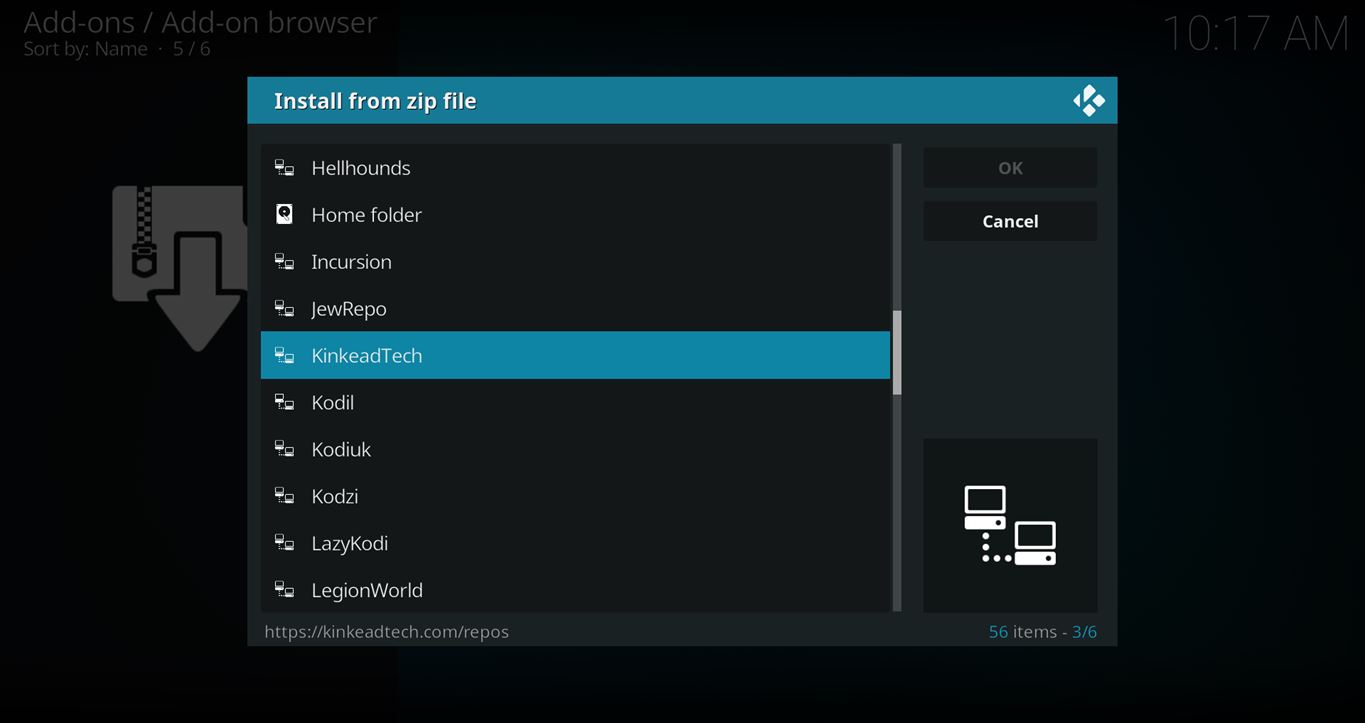Click the large network preview thumbnail
The width and height of the screenshot is (1365, 723).
pyautogui.click(x=1009, y=525)
